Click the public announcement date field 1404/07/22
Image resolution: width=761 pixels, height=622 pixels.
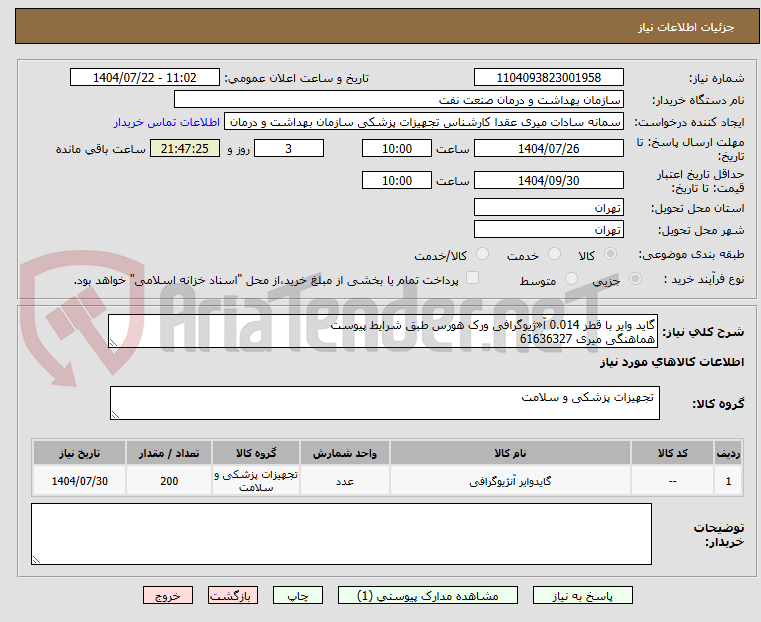(145, 78)
